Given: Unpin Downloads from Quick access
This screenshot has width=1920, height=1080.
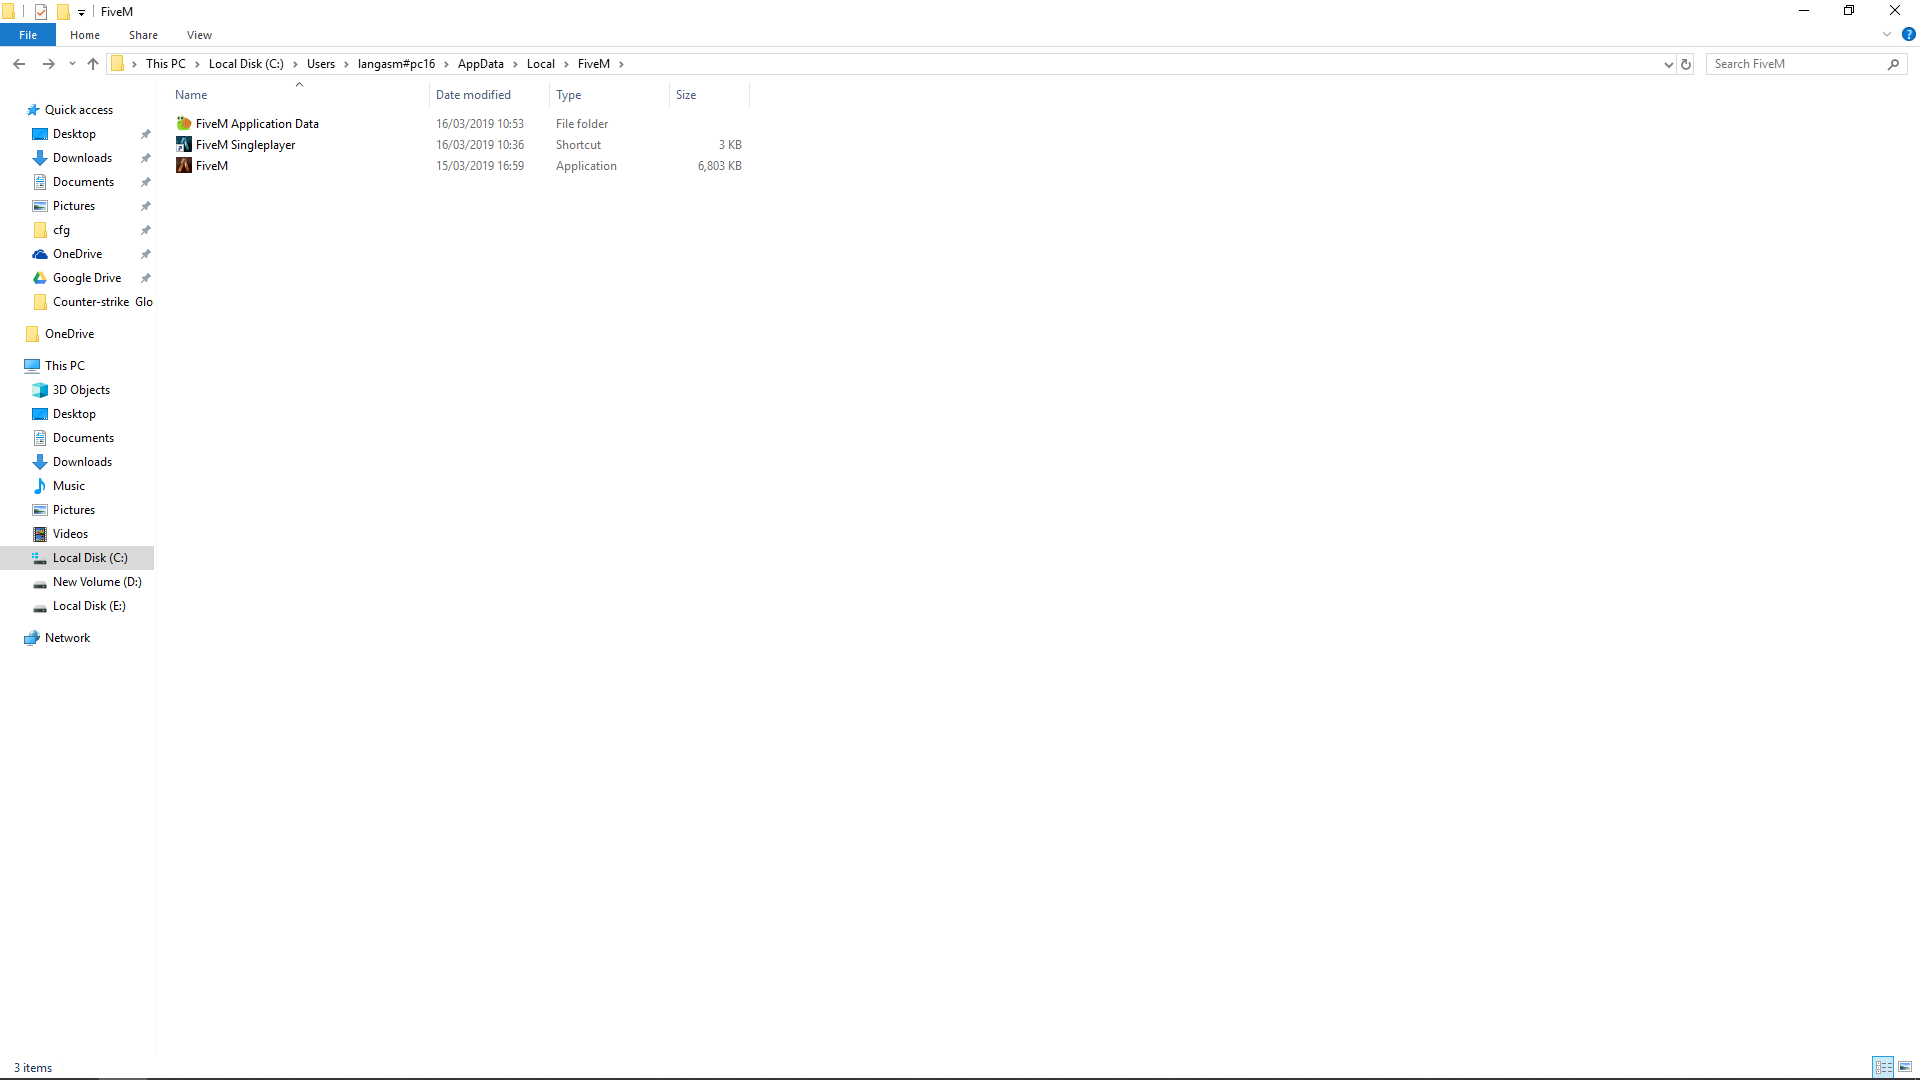Looking at the screenshot, I should [146, 158].
